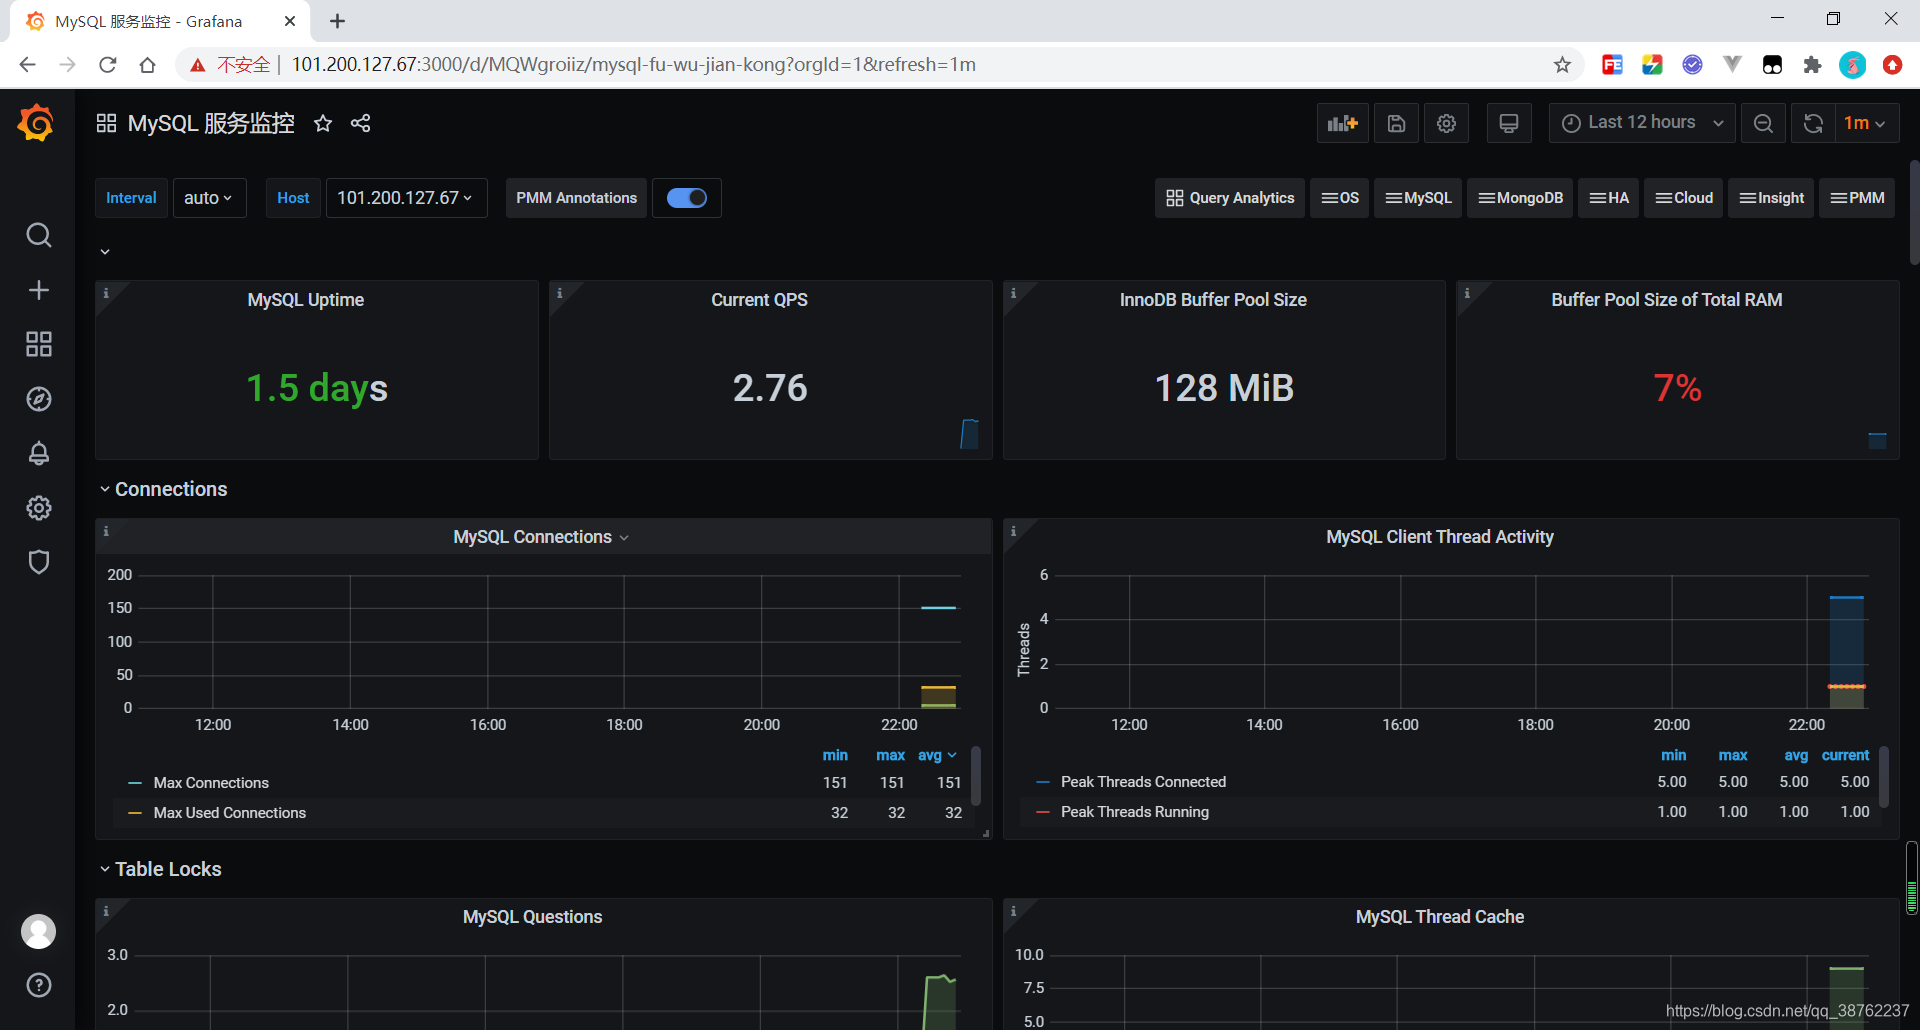This screenshot has width=1920, height=1030.
Task: Open the Alerting bell icon
Action: click(x=39, y=453)
